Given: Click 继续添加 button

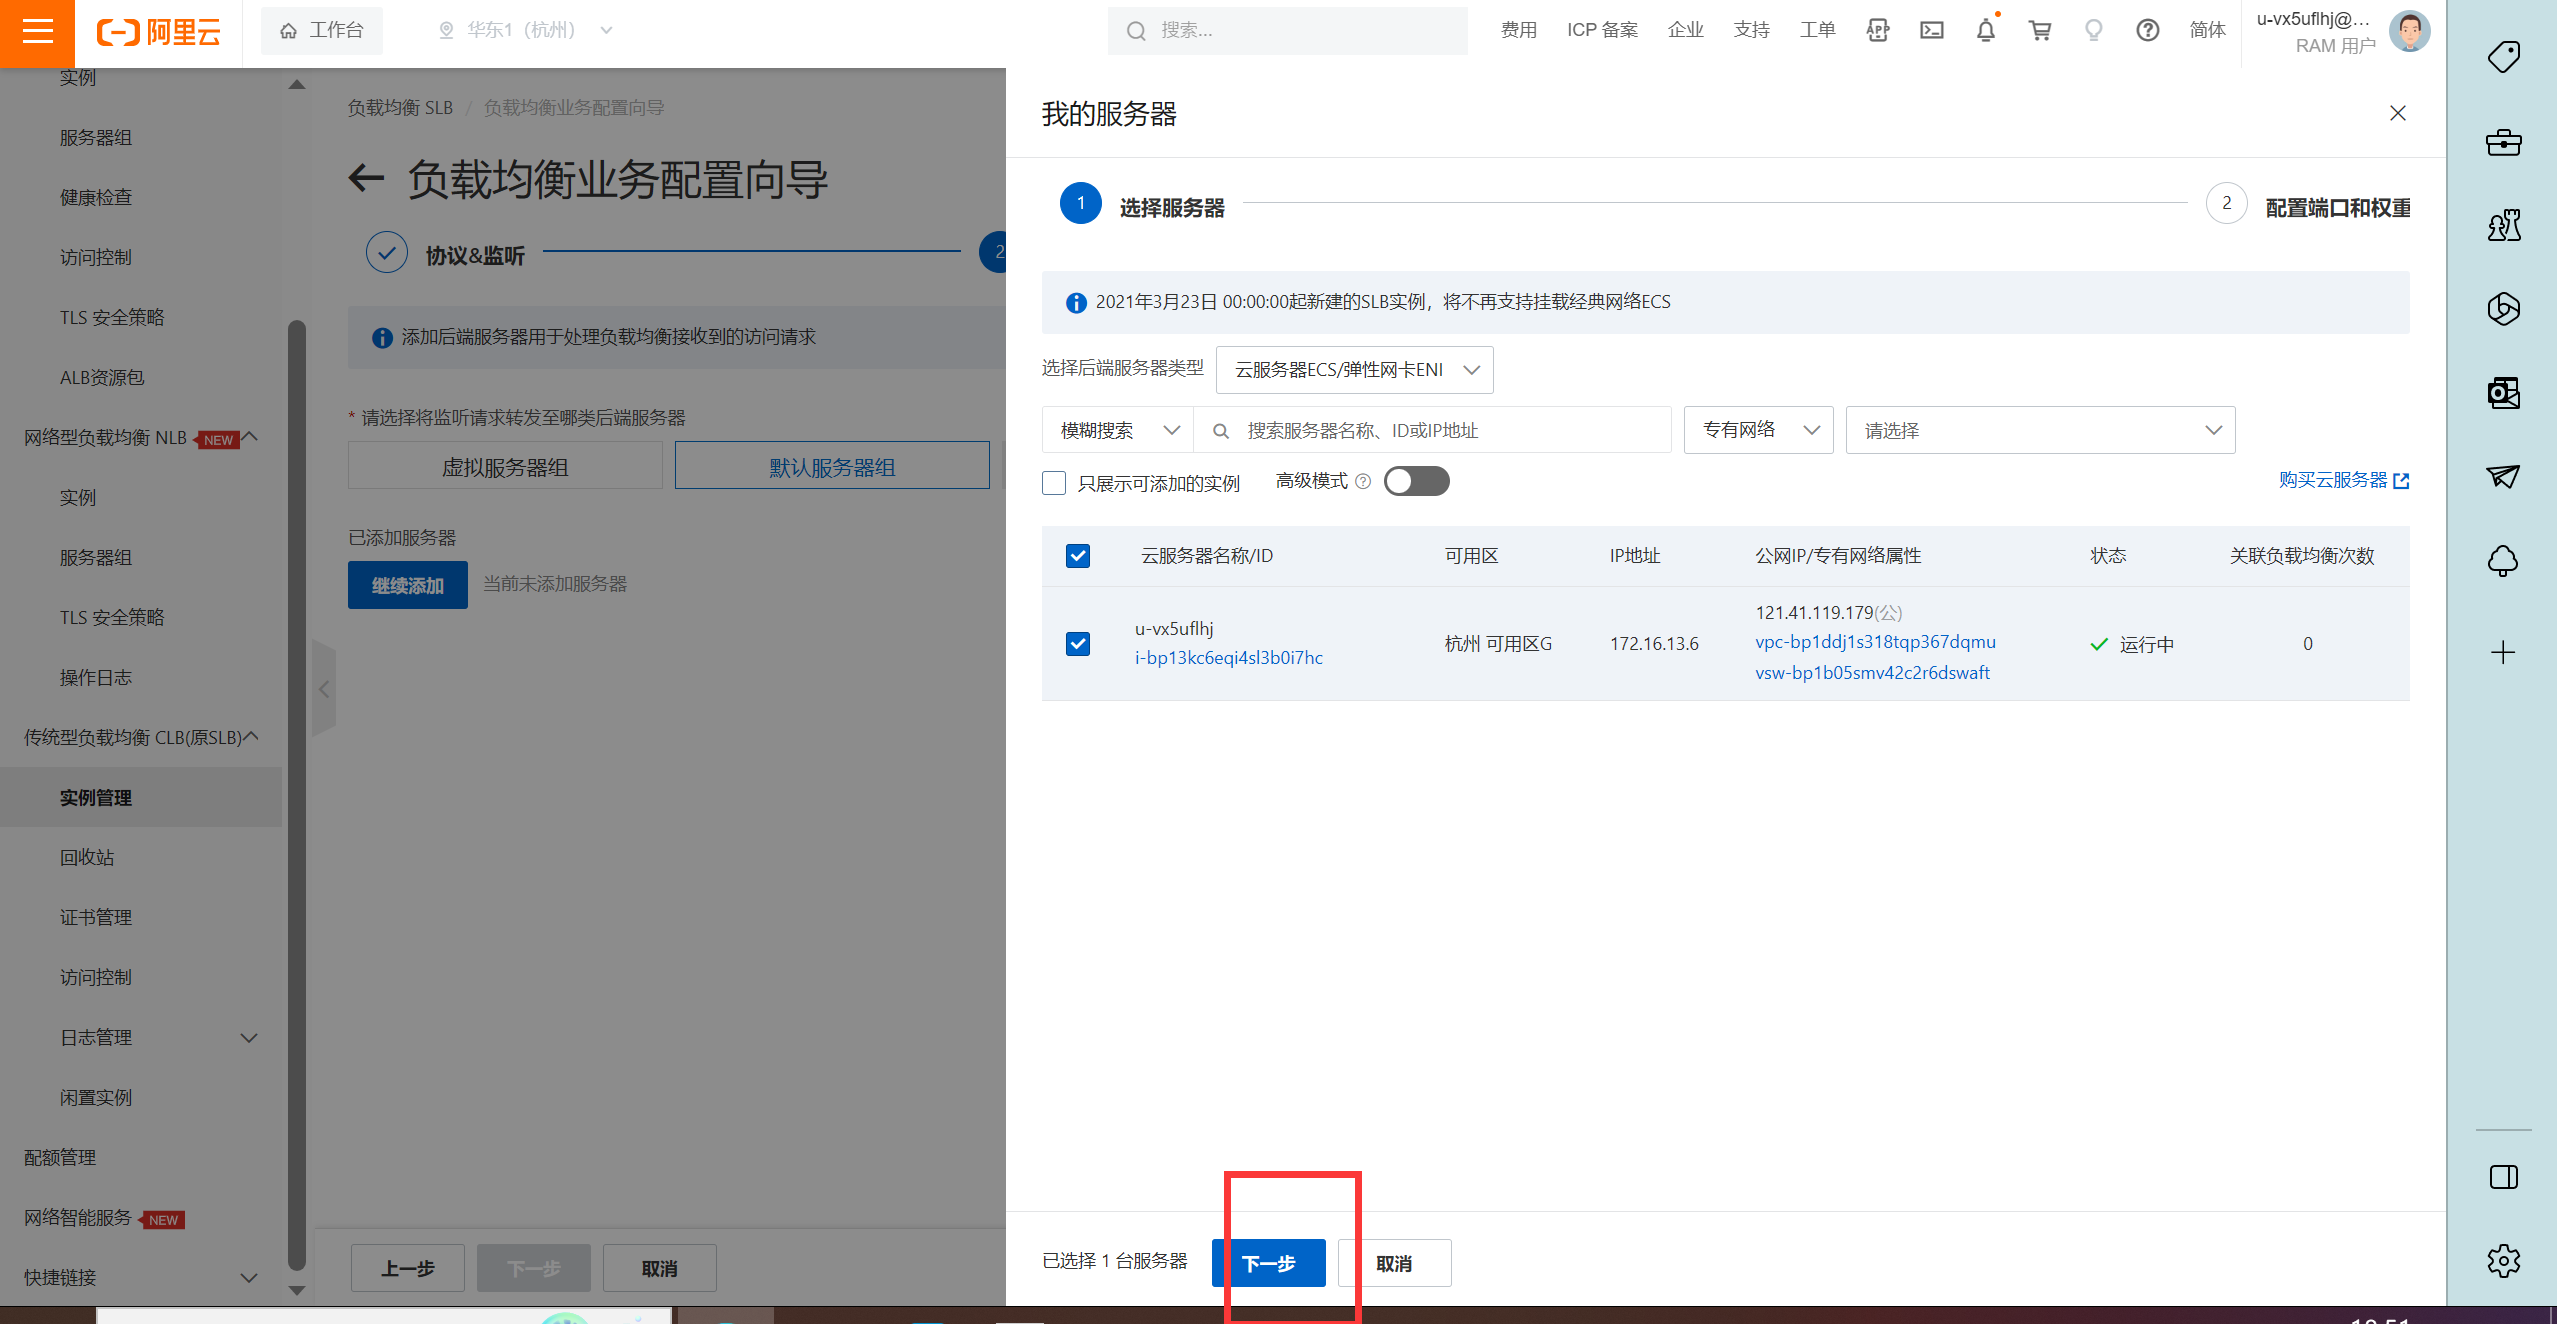Looking at the screenshot, I should tap(408, 585).
